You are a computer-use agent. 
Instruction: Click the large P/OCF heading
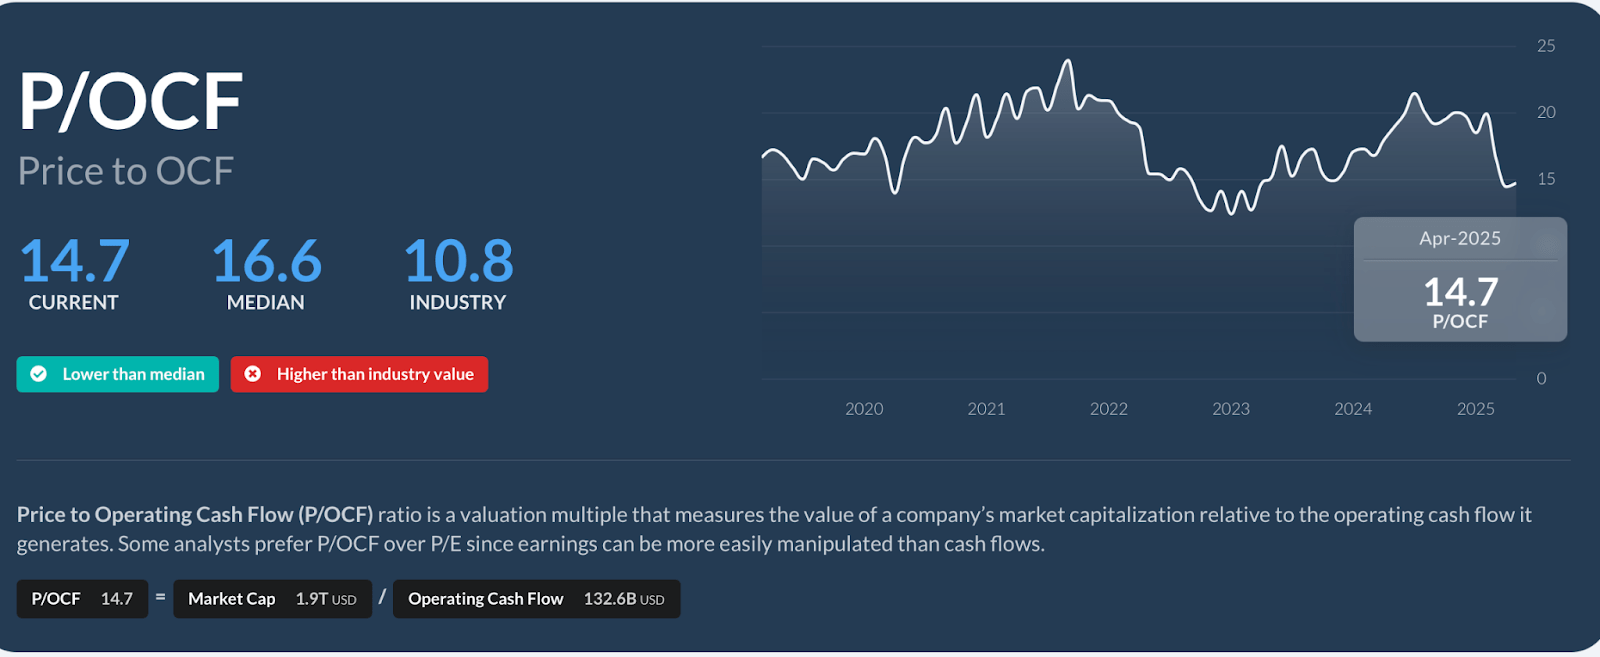pyautogui.click(x=131, y=101)
